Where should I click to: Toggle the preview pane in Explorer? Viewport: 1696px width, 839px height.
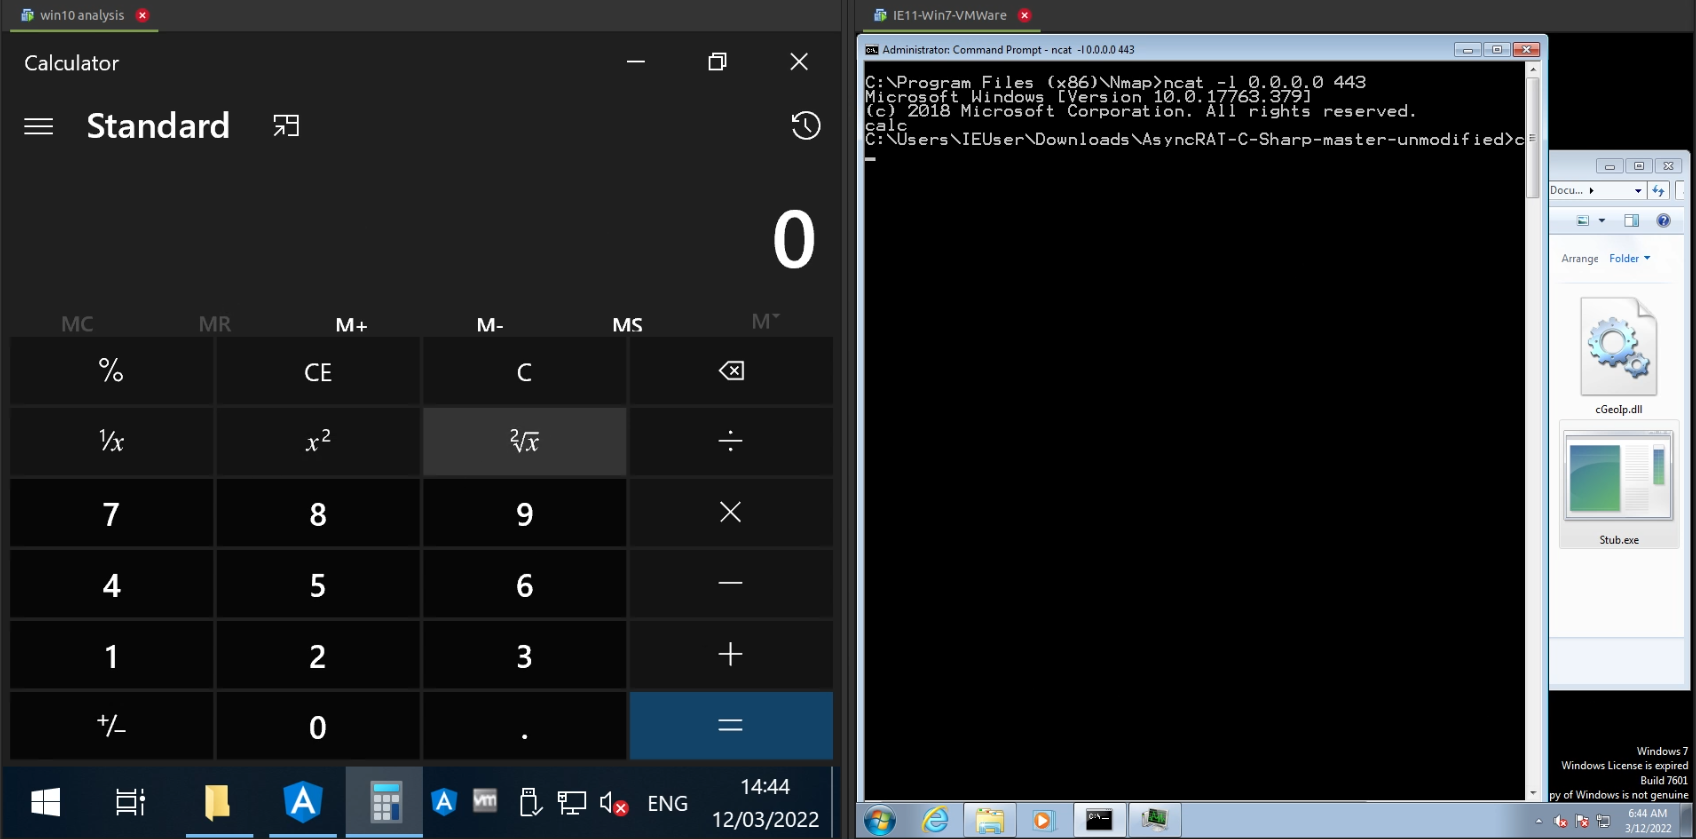(x=1631, y=221)
